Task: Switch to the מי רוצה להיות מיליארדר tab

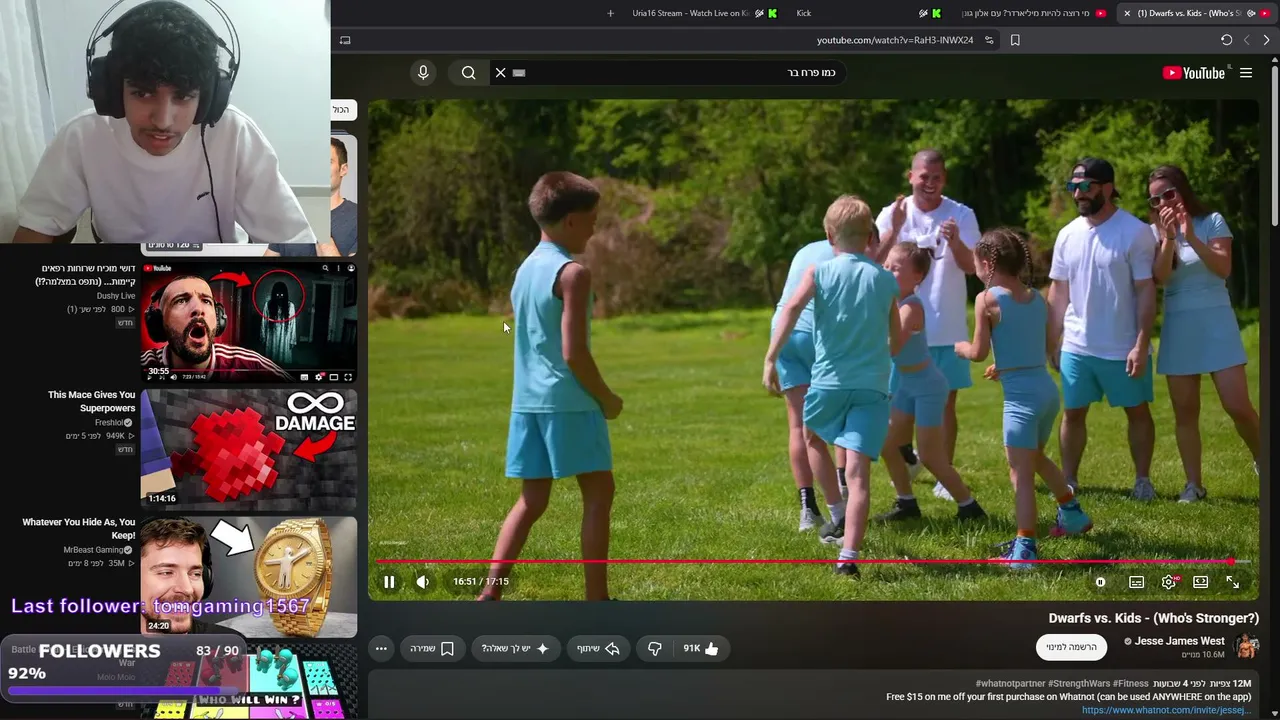Action: pos(1032,13)
